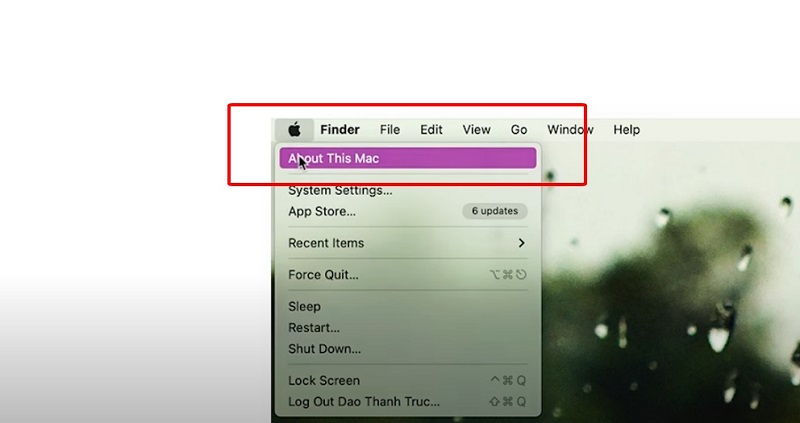The image size is (800, 423).
Task: Open the Finder menu
Action: coord(340,130)
